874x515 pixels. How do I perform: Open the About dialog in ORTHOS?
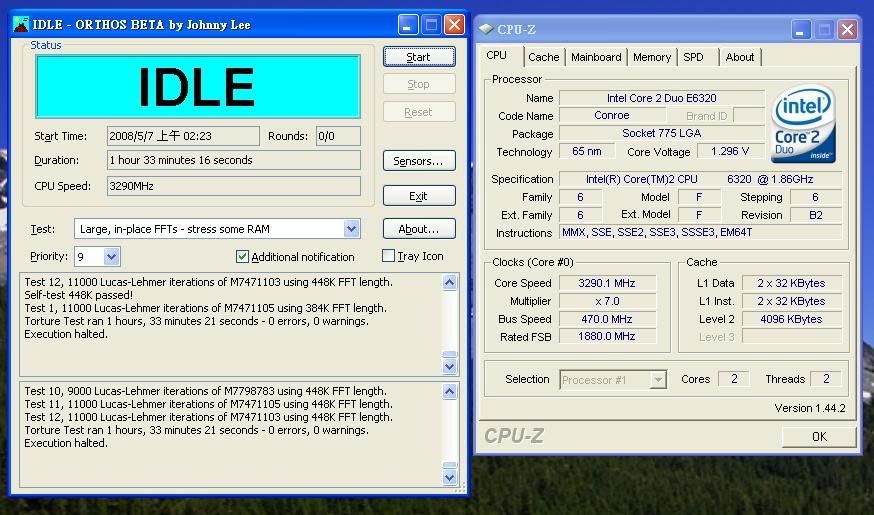click(x=419, y=229)
